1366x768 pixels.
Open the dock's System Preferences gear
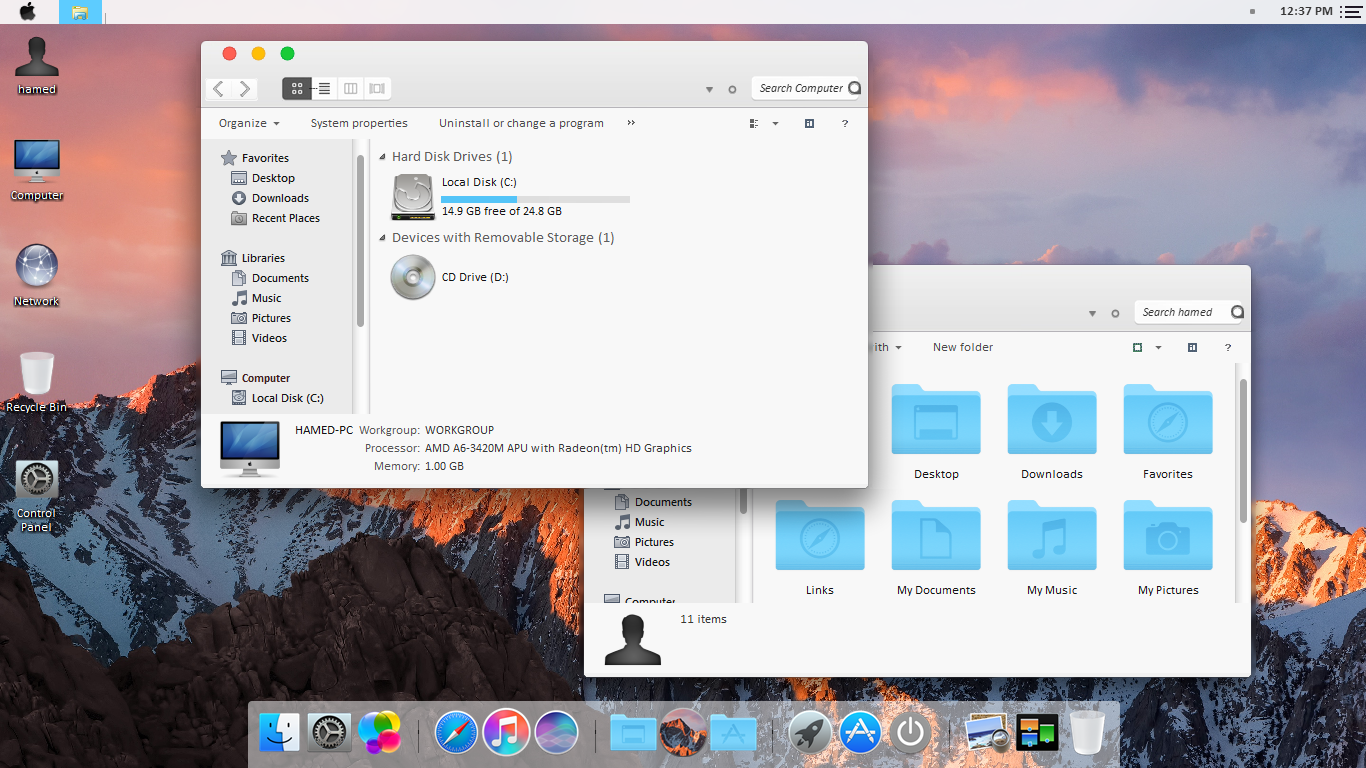(x=329, y=733)
